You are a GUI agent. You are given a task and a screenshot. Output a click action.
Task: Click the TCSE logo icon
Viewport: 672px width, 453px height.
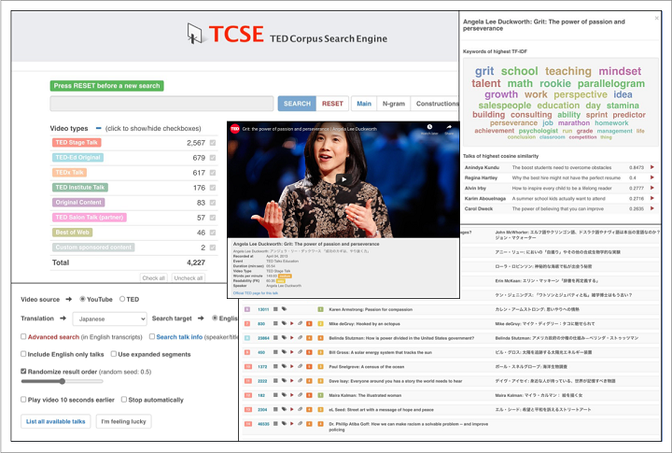[195, 33]
